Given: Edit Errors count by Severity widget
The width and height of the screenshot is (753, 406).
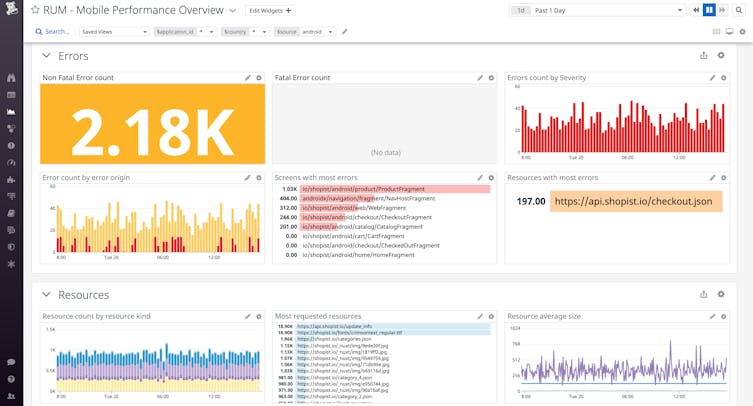Looking at the screenshot, I should click(712, 78).
